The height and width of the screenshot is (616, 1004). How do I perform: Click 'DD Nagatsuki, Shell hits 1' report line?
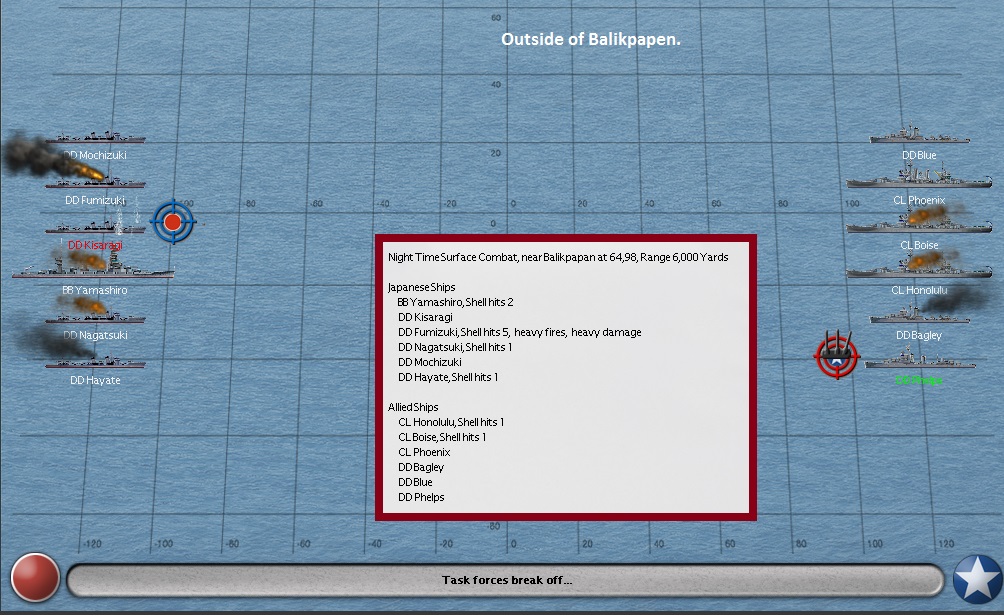click(455, 347)
